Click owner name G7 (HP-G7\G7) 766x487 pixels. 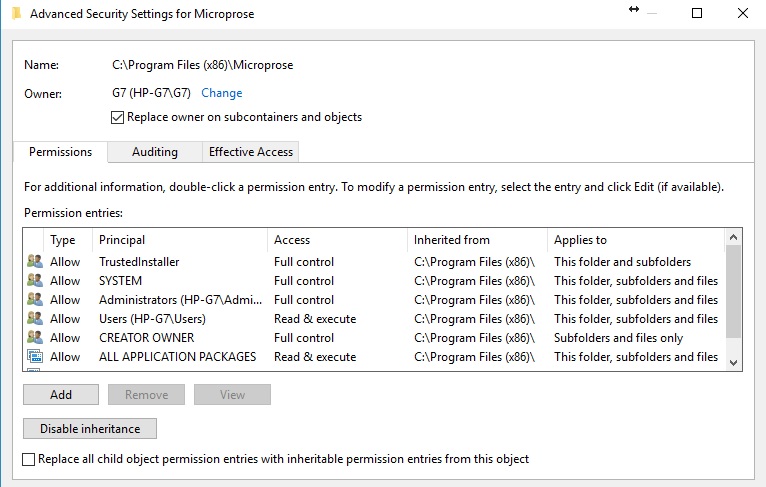[151, 93]
